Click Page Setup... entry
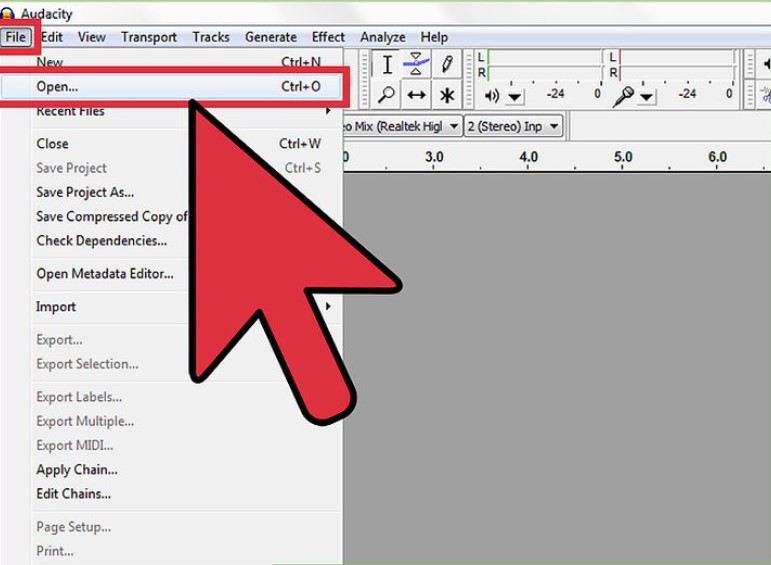 click(x=186, y=527)
